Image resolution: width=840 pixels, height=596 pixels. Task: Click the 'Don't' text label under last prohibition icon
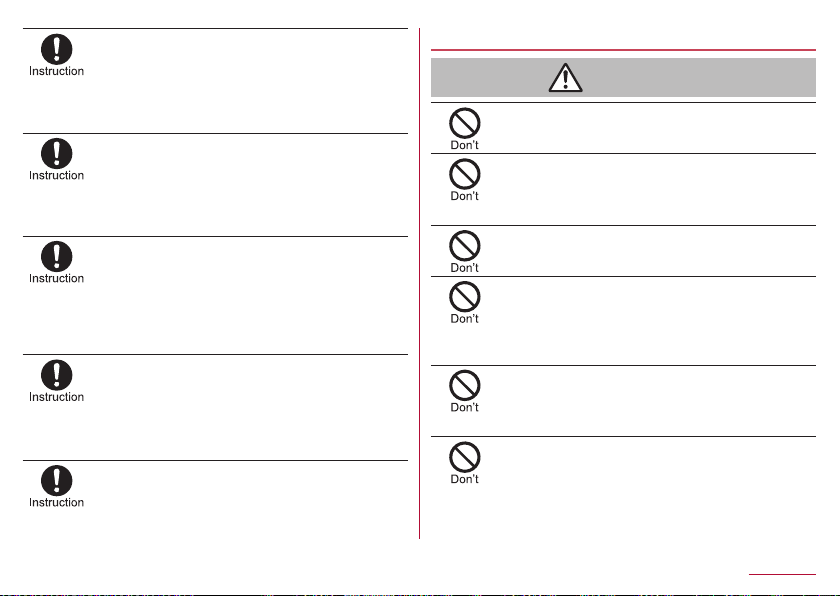click(x=464, y=479)
